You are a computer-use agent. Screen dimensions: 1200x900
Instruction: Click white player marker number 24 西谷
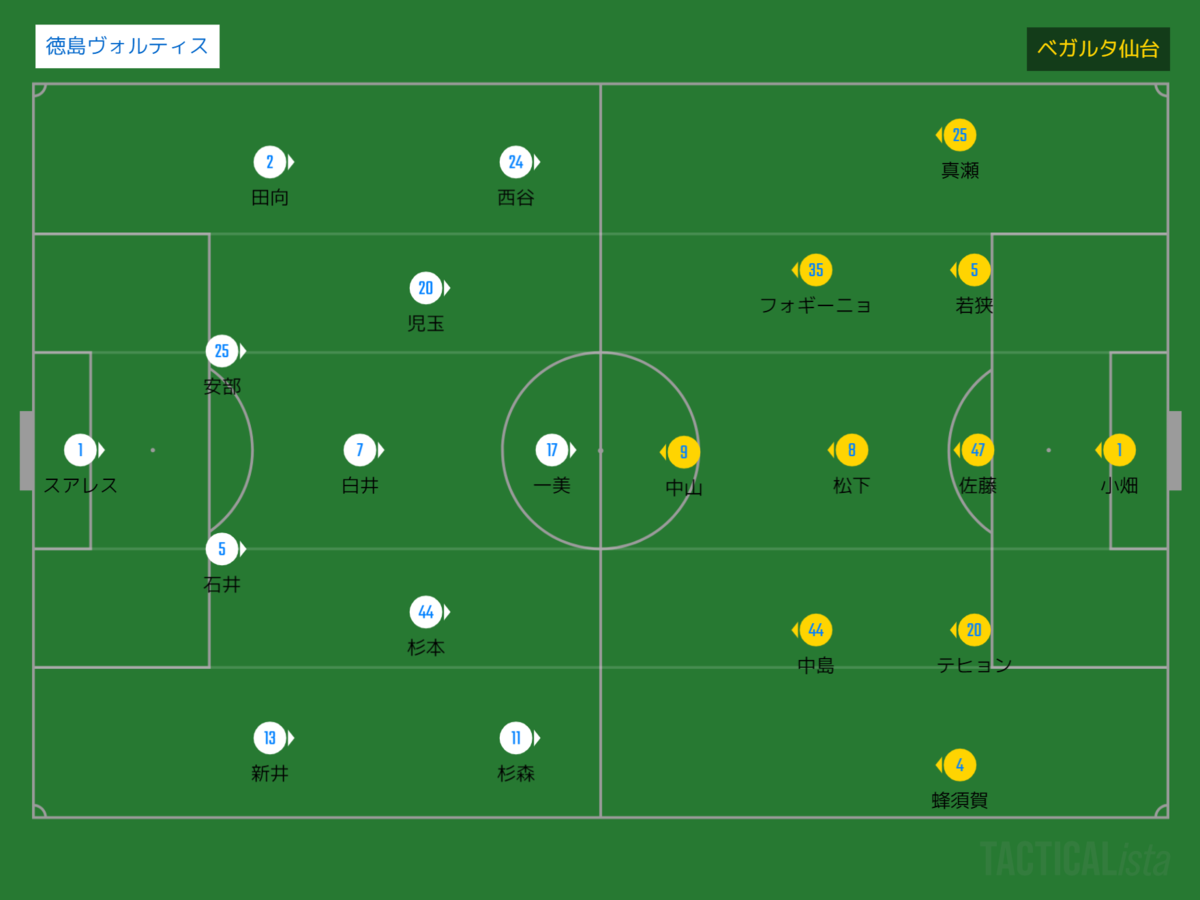[516, 162]
